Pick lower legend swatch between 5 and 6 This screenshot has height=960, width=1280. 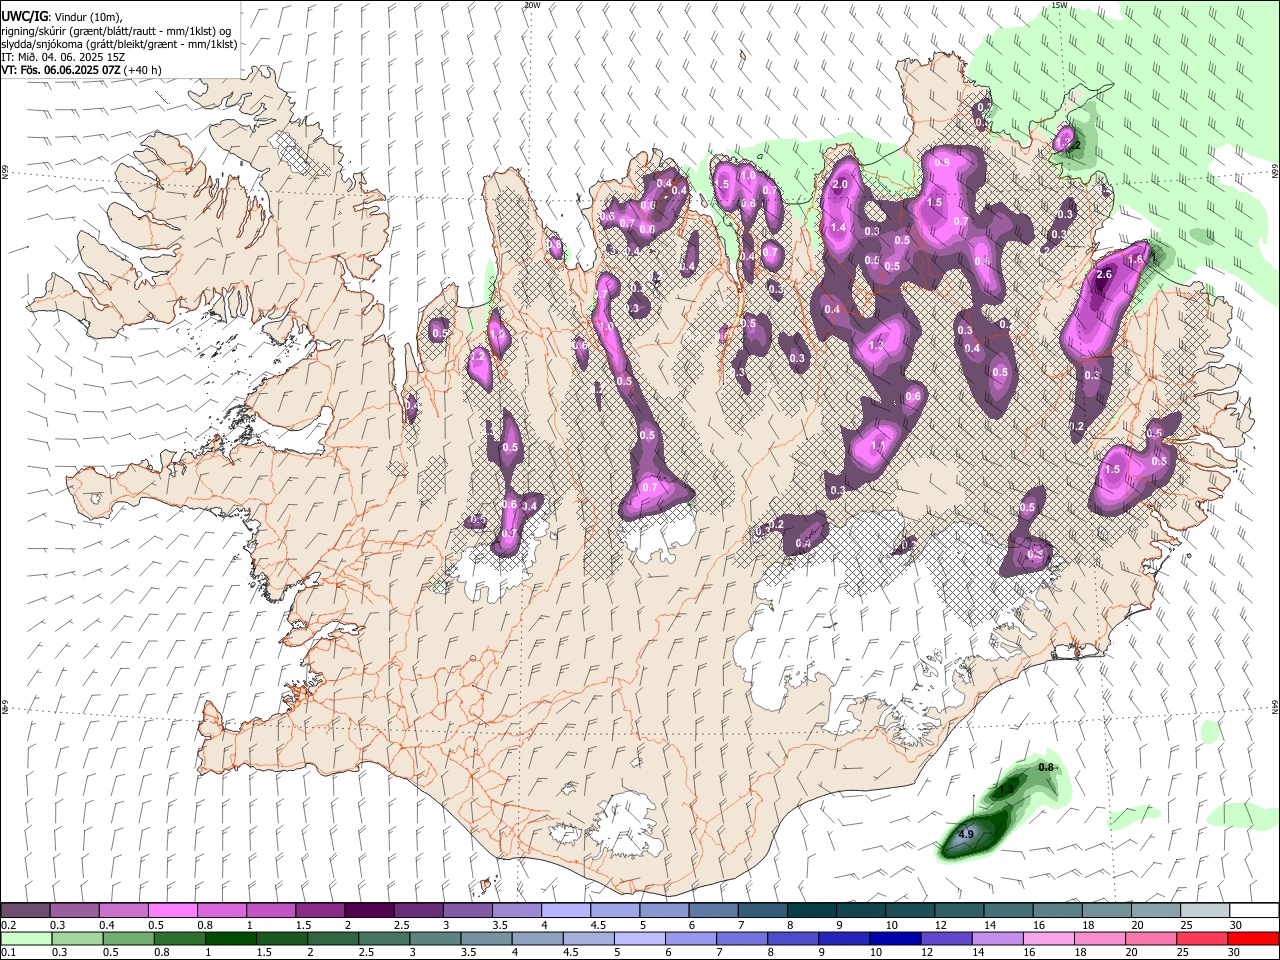640,938
